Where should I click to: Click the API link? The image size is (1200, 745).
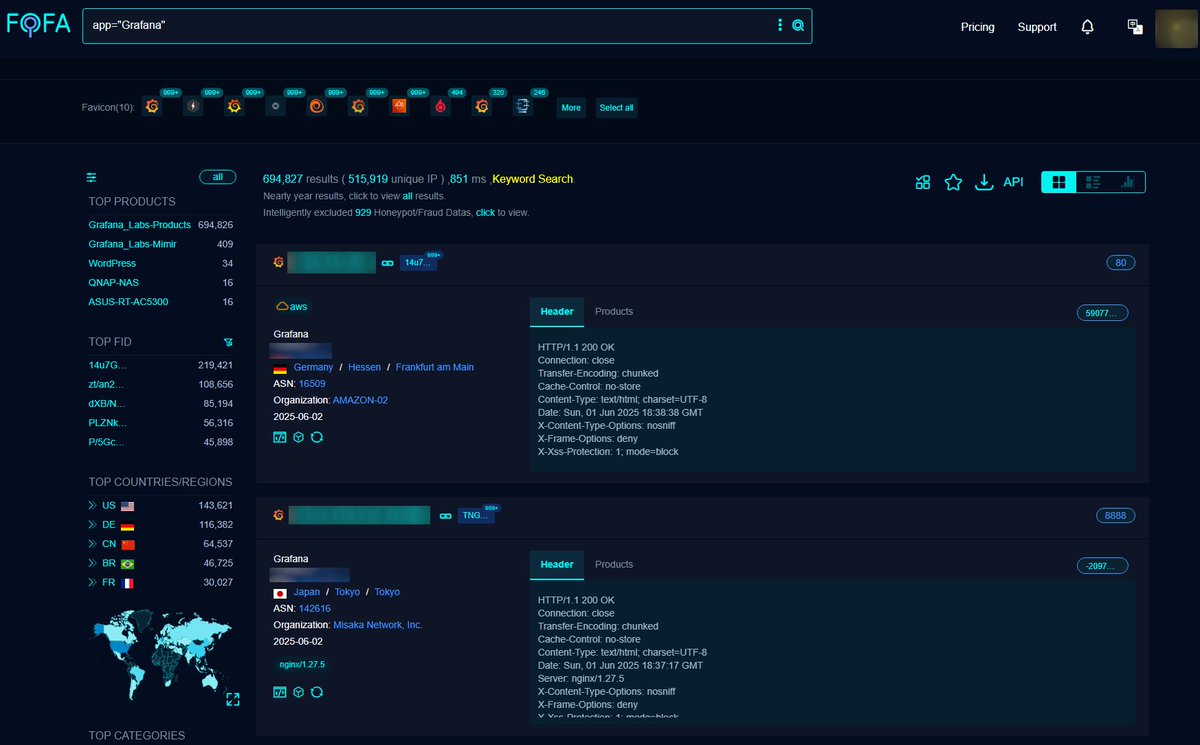[x=1013, y=182]
